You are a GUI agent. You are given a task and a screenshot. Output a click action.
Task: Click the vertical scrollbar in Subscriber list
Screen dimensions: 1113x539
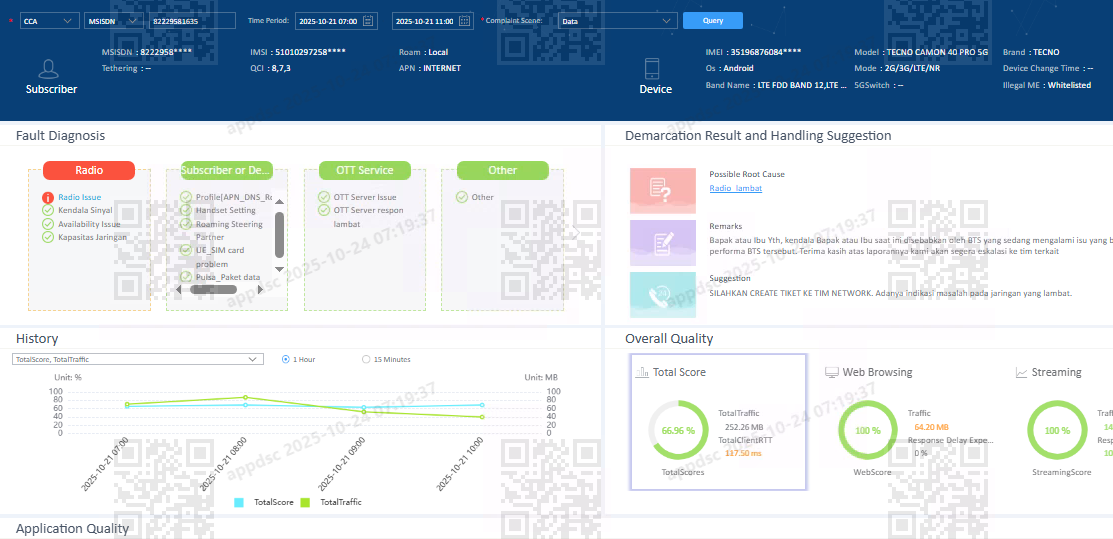tap(280, 235)
